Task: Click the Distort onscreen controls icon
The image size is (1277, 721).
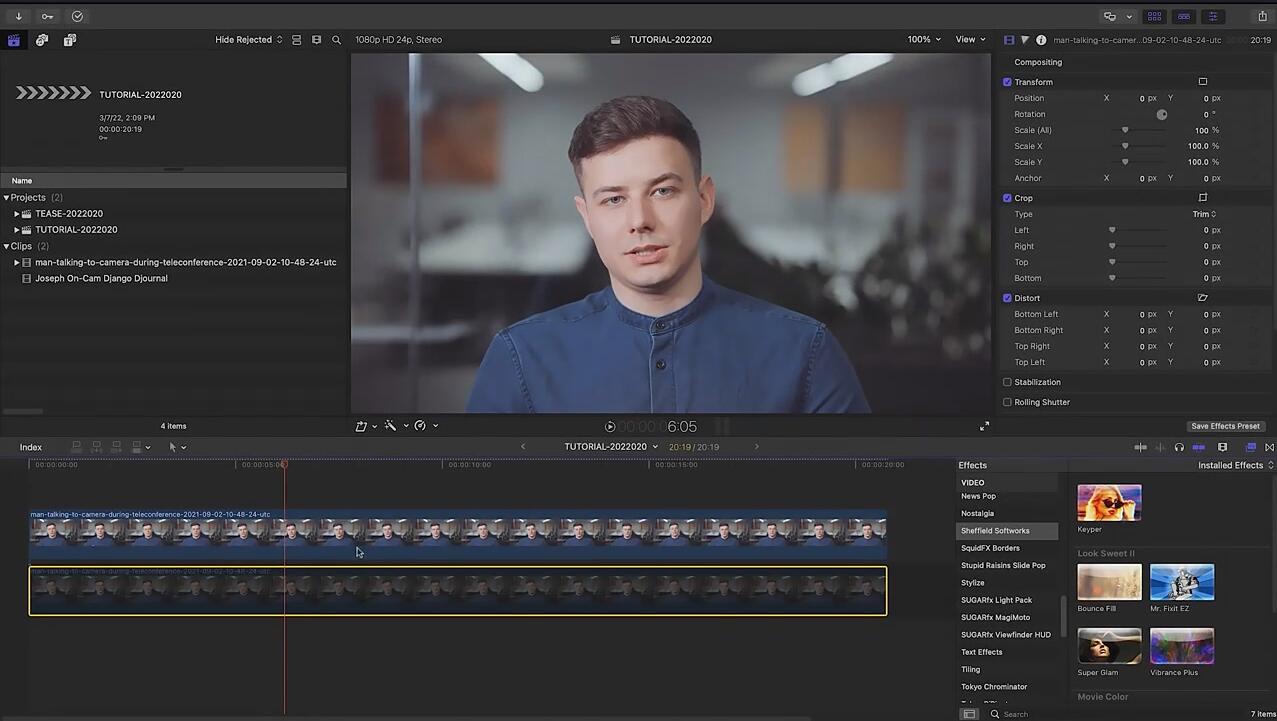Action: pyautogui.click(x=1203, y=298)
